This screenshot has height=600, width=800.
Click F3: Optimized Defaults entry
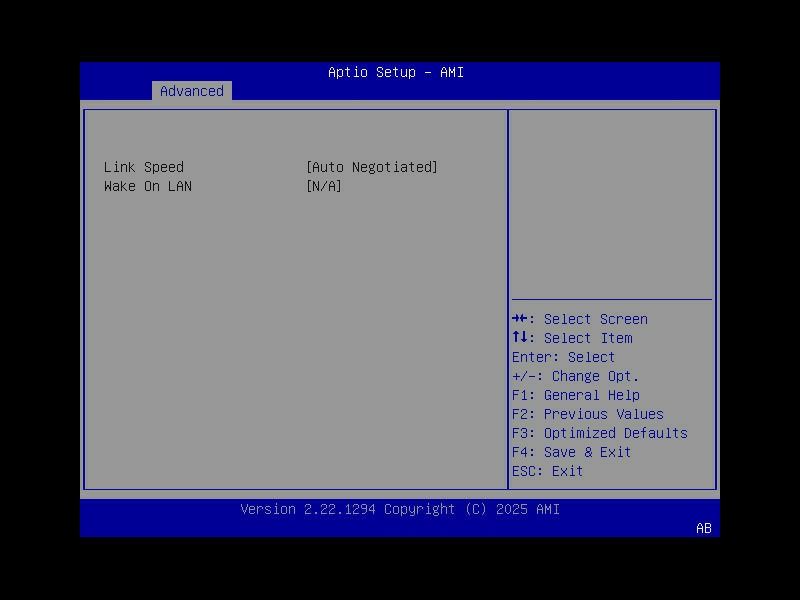[599, 433]
